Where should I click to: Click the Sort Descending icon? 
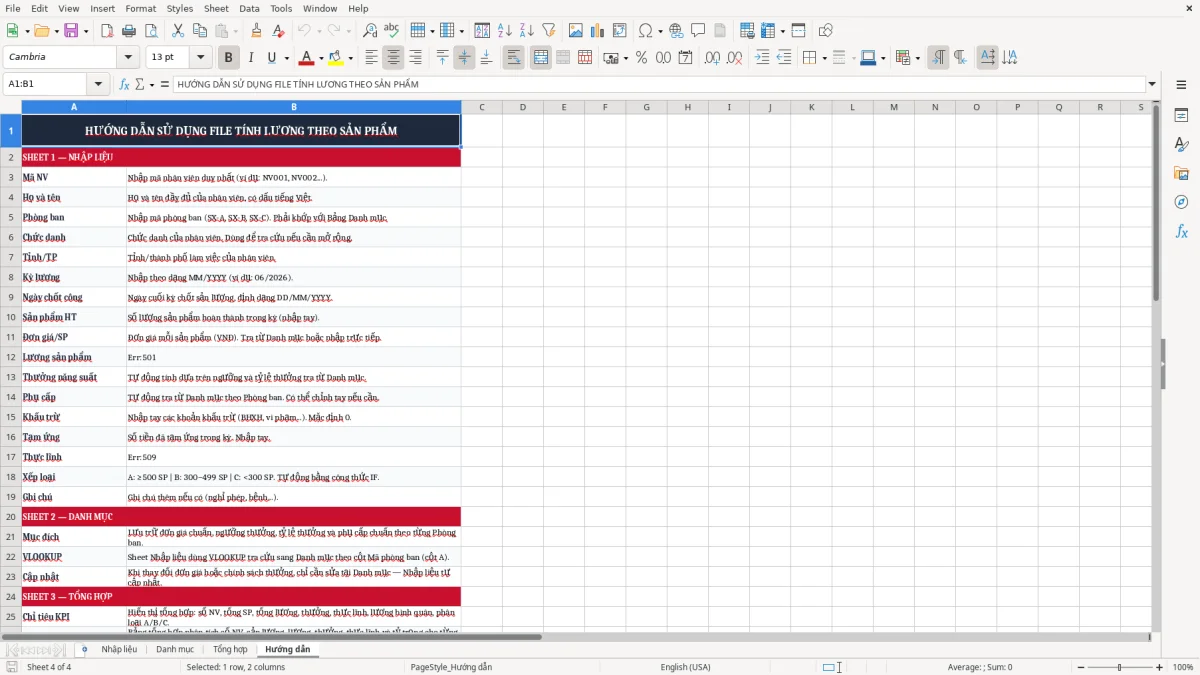[526, 31]
